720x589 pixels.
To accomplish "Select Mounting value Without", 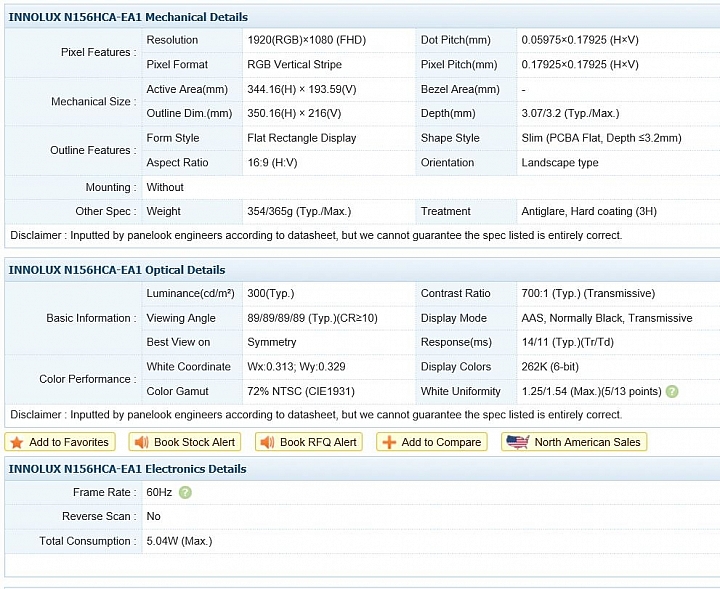I will pos(165,187).
